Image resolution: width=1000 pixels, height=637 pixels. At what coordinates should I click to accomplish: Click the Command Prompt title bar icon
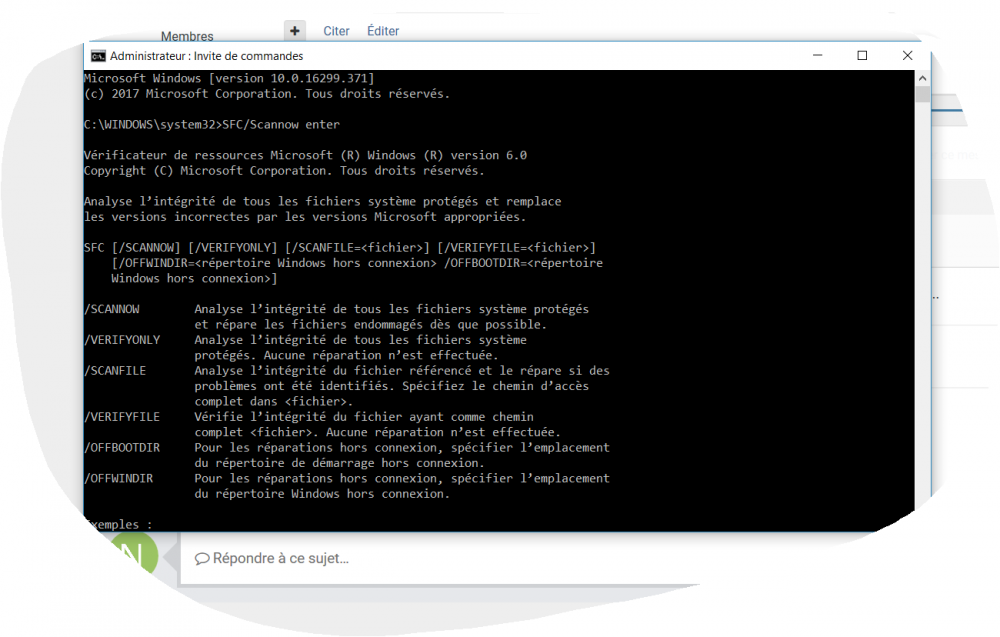98,56
